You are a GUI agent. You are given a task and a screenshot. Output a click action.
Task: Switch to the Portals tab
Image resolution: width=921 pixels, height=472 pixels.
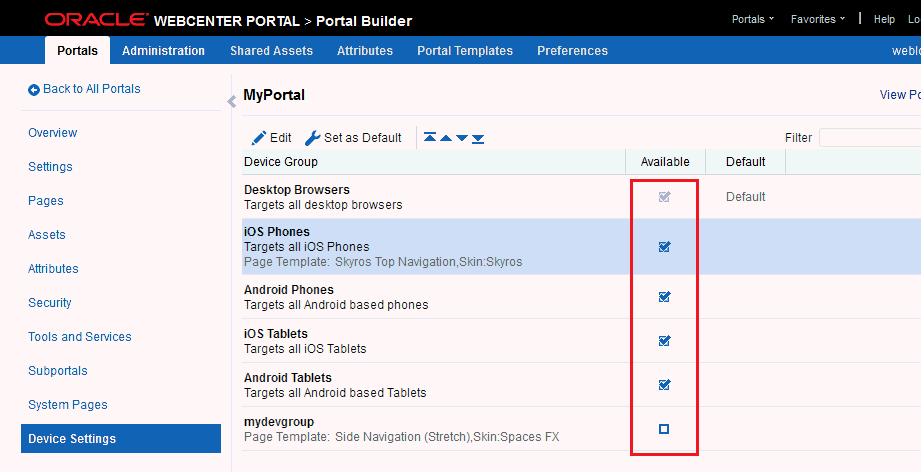tap(78, 50)
